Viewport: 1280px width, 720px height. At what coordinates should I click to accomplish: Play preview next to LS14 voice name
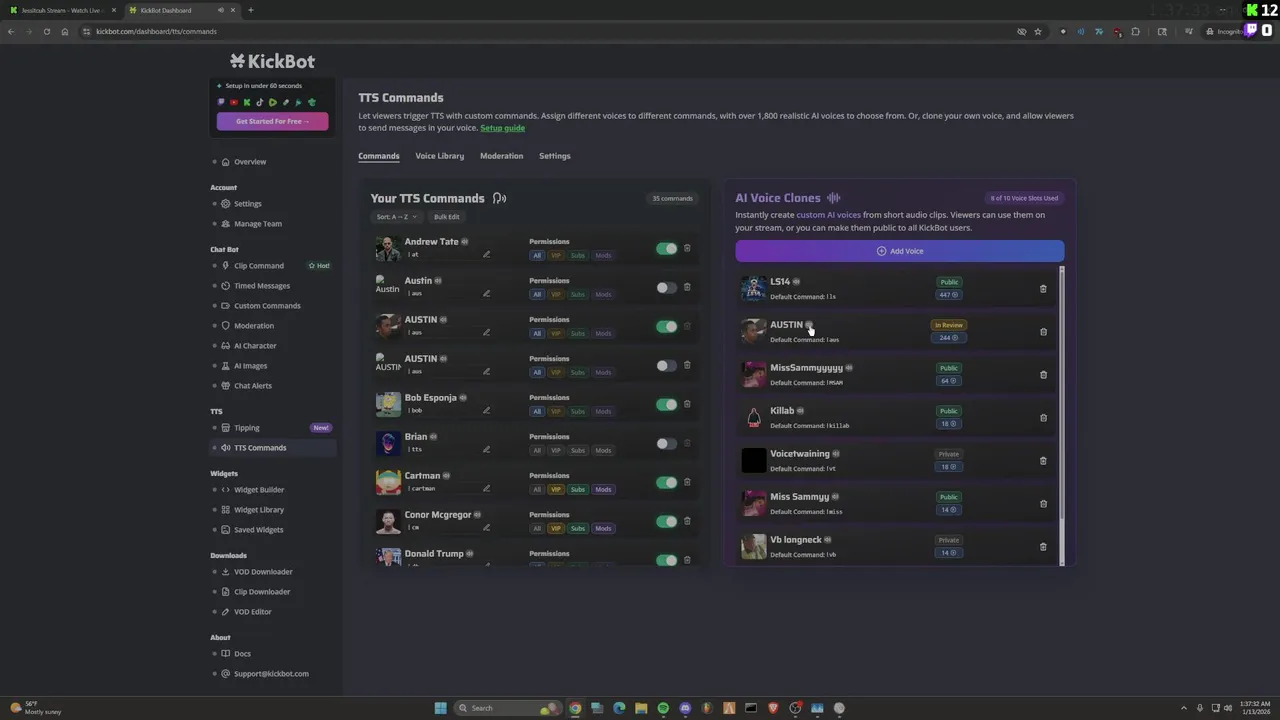(x=796, y=282)
